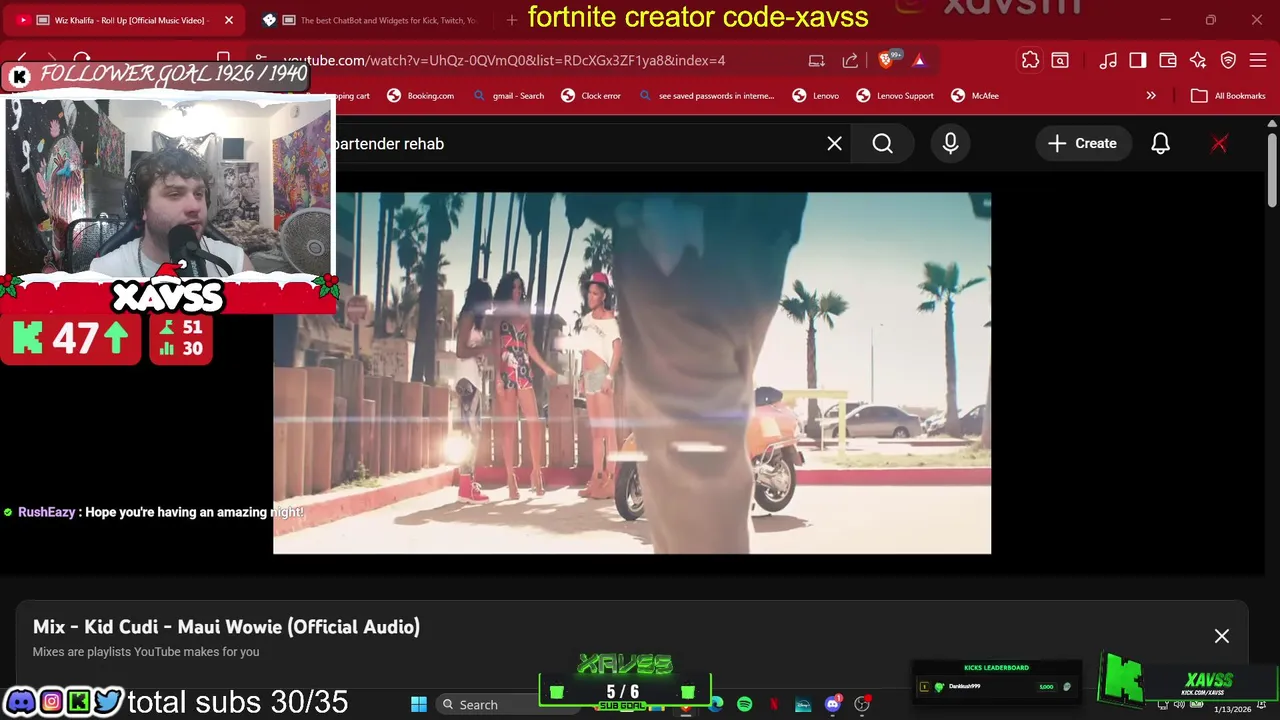
Task: Open Brave Wallet icon
Action: pos(1167,60)
